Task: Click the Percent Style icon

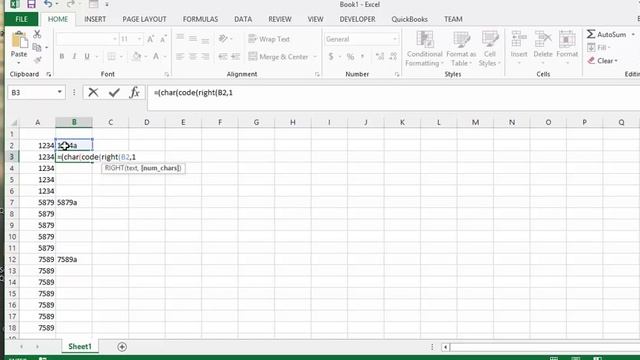Action: coord(350,57)
